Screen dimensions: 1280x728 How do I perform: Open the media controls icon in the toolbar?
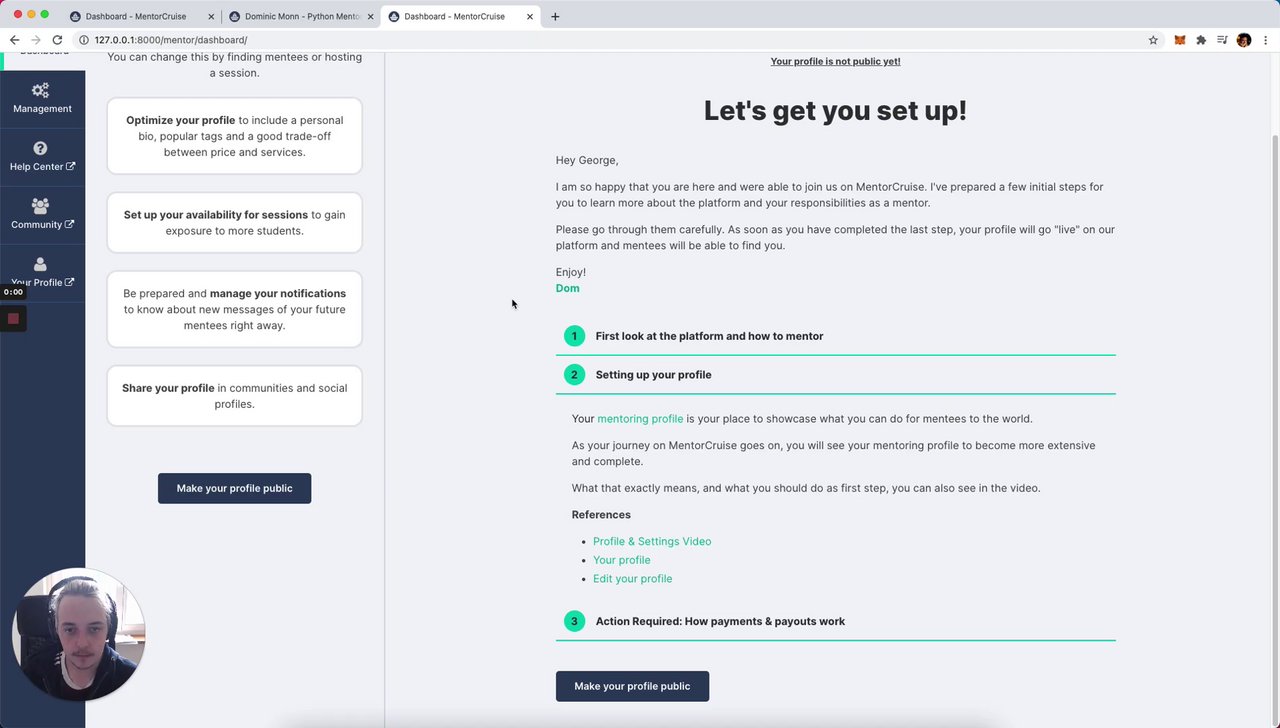[1222, 40]
